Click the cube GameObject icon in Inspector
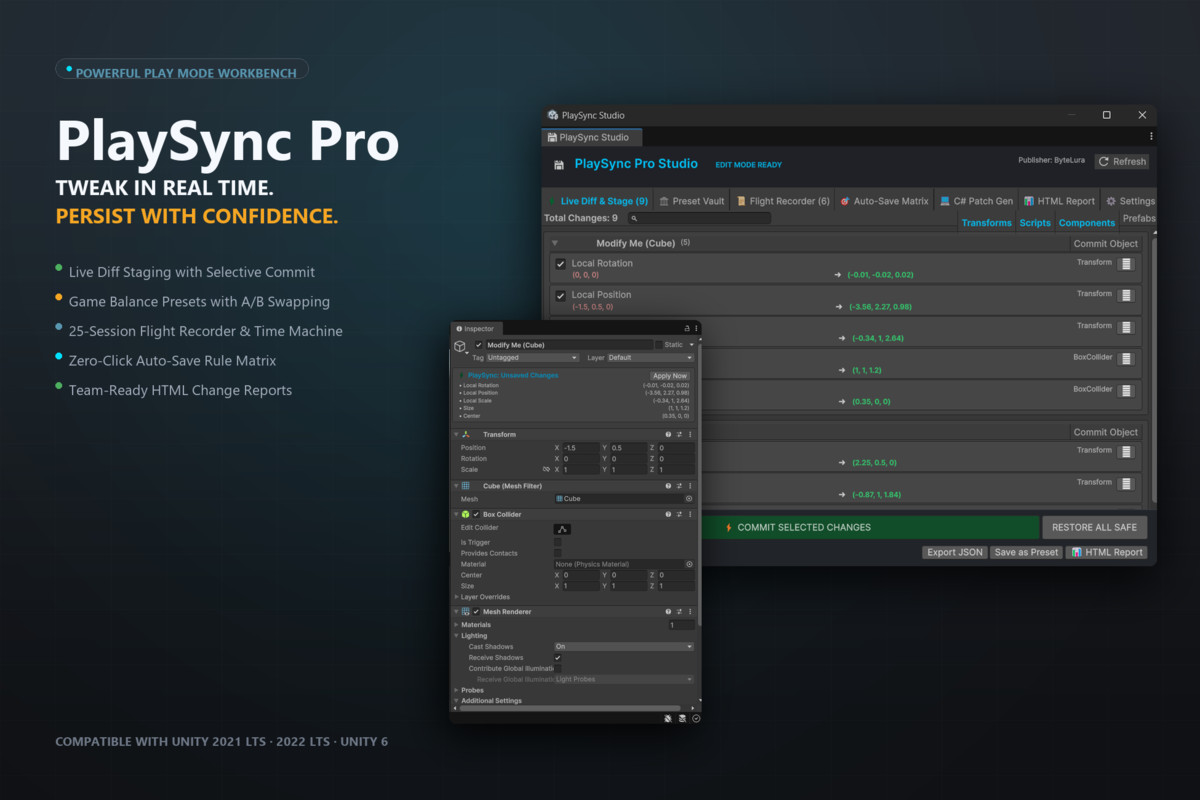 [460, 347]
